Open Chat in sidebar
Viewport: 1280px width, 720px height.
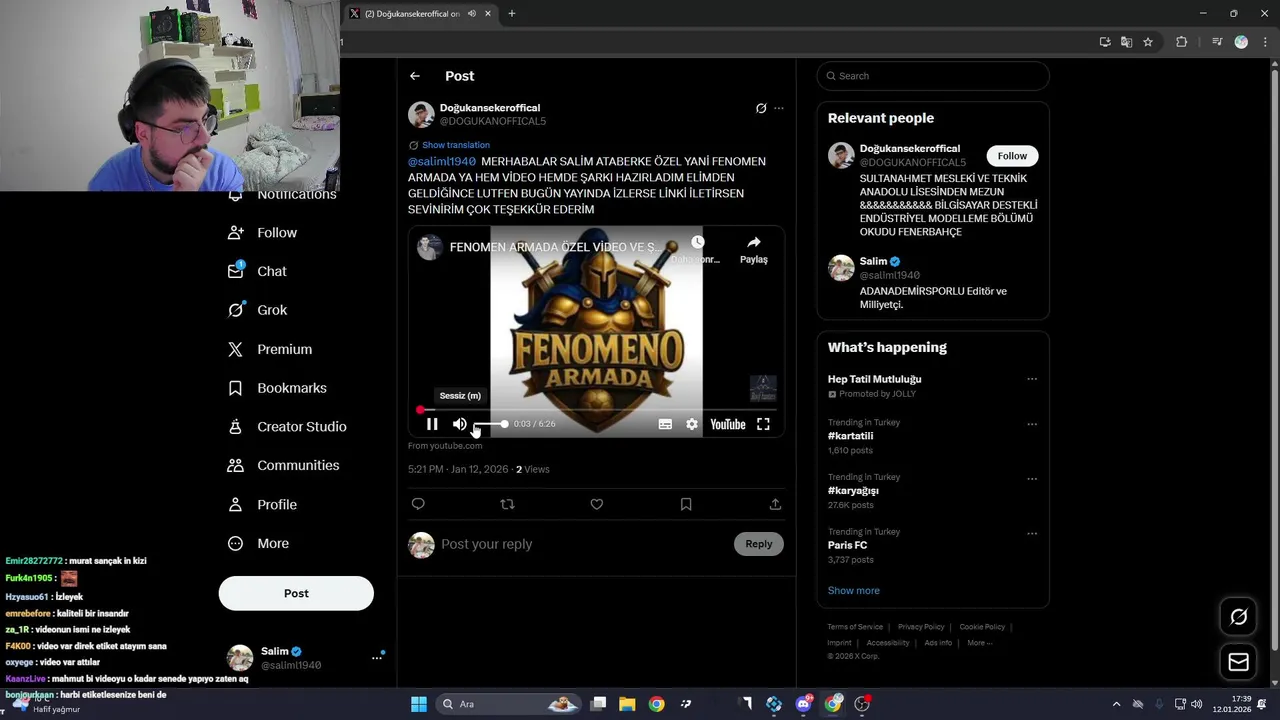click(258, 271)
